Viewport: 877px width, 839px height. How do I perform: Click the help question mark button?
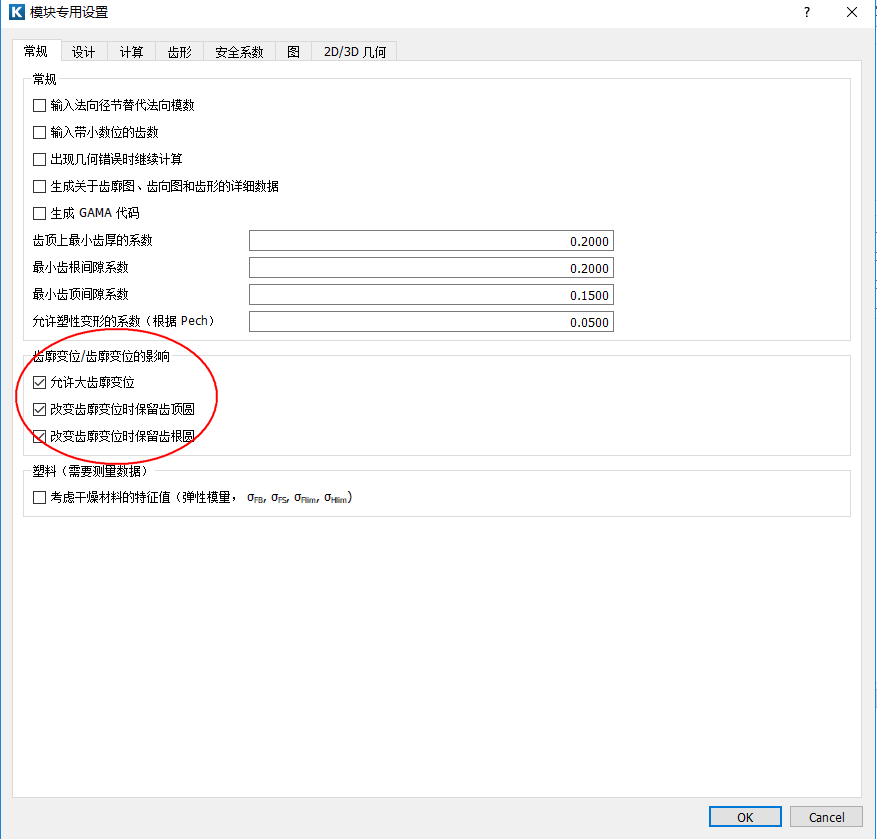(x=805, y=13)
